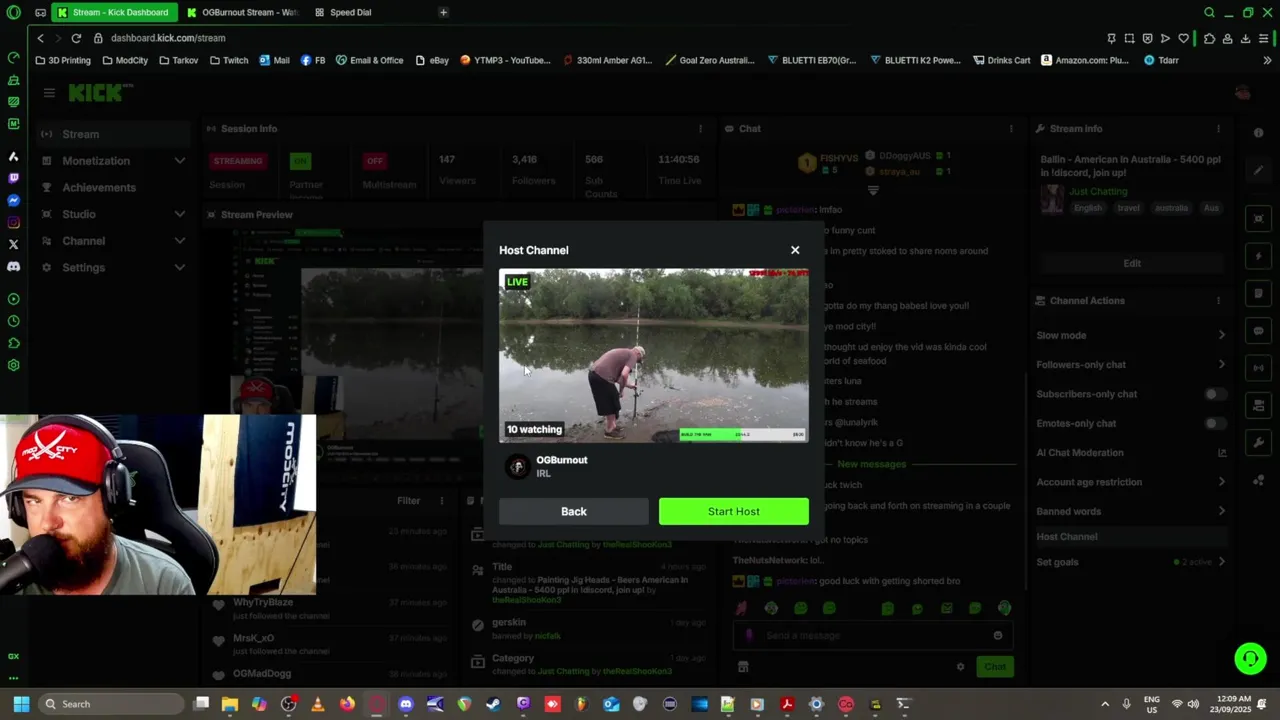The image size is (1280, 720).
Task: Toggle Emotes-only chat switch
Action: pos(1214,423)
